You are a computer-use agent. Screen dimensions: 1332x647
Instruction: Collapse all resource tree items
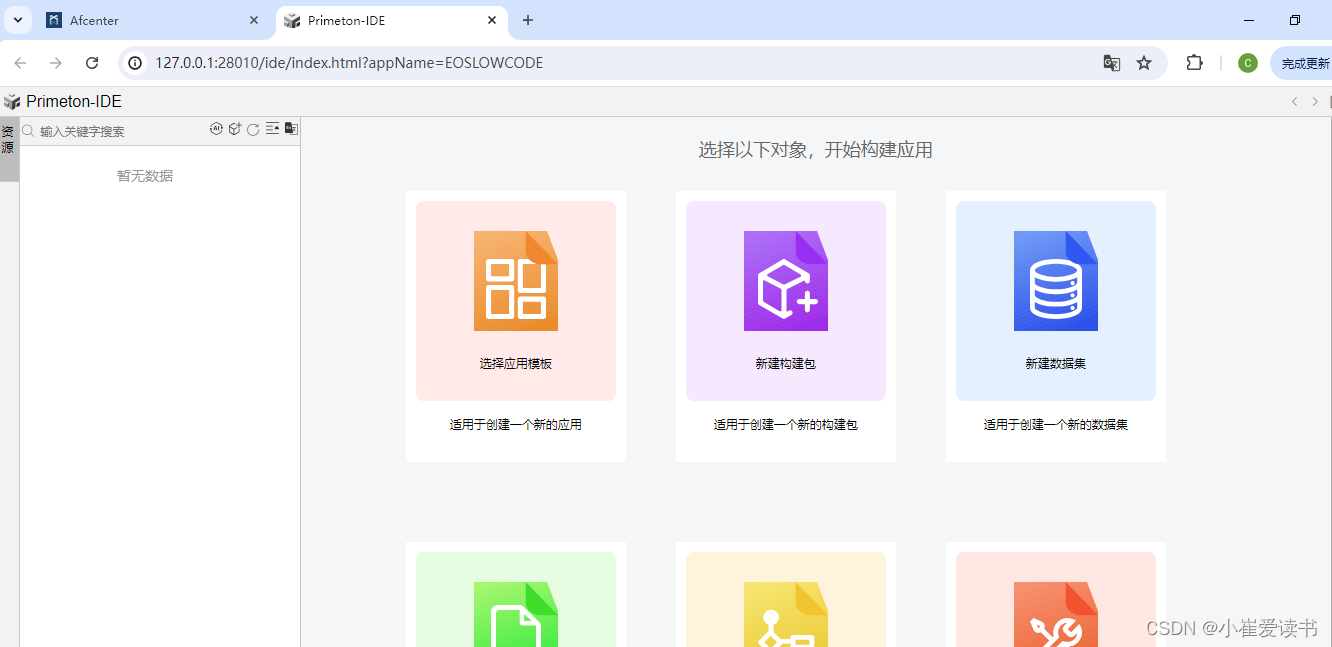coord(272,129)
